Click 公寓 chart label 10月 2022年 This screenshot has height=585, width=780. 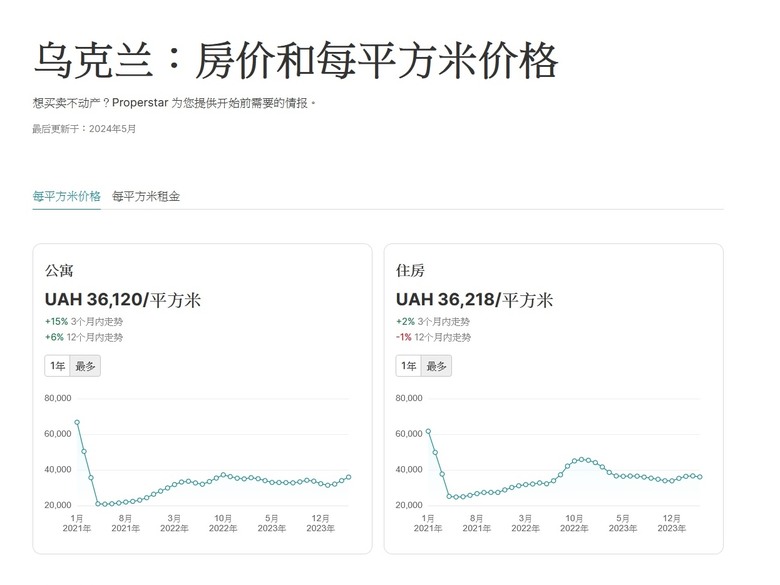pyautogui.click(x=223, y=523)
